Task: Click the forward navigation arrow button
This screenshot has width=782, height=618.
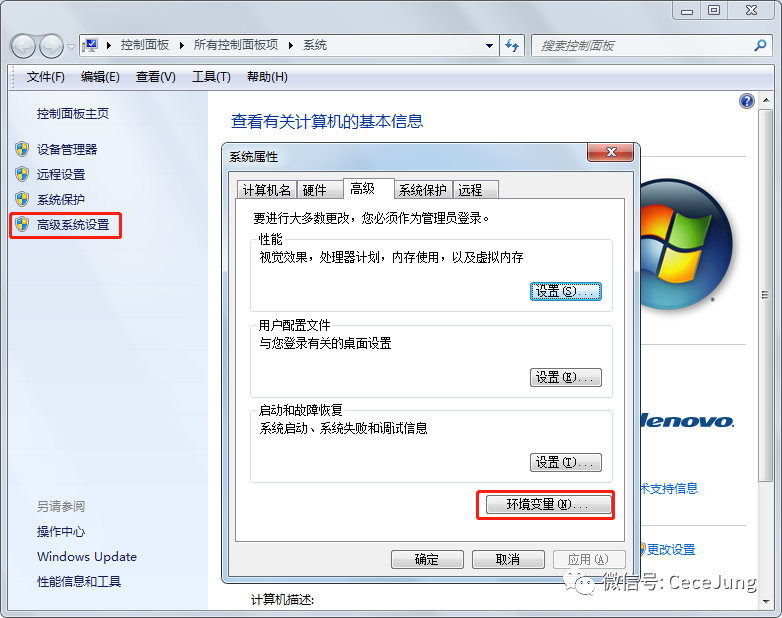Action: pyautogui.click(x=52, y=46)
